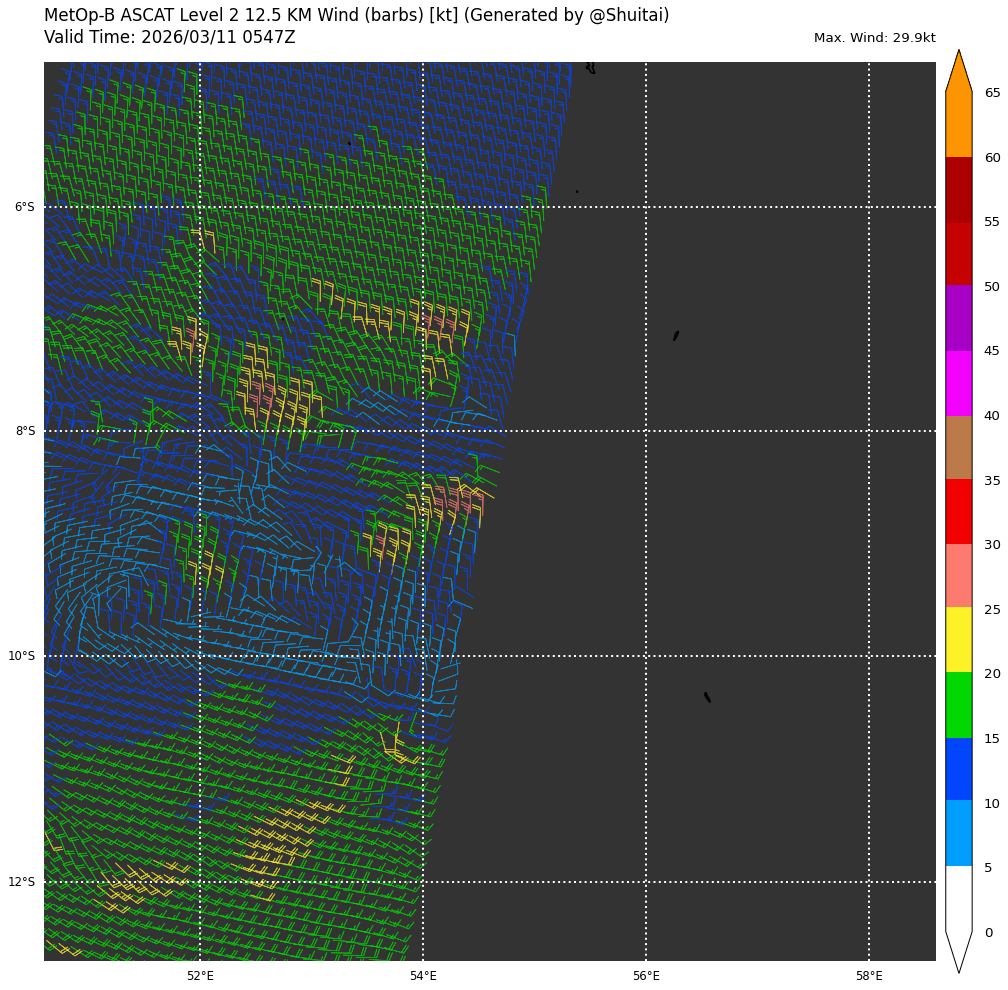Screen dimensions: 1008x990
Task: Click the magenta 40-45 kt colorbar band
Action: [x=958, y=383]
